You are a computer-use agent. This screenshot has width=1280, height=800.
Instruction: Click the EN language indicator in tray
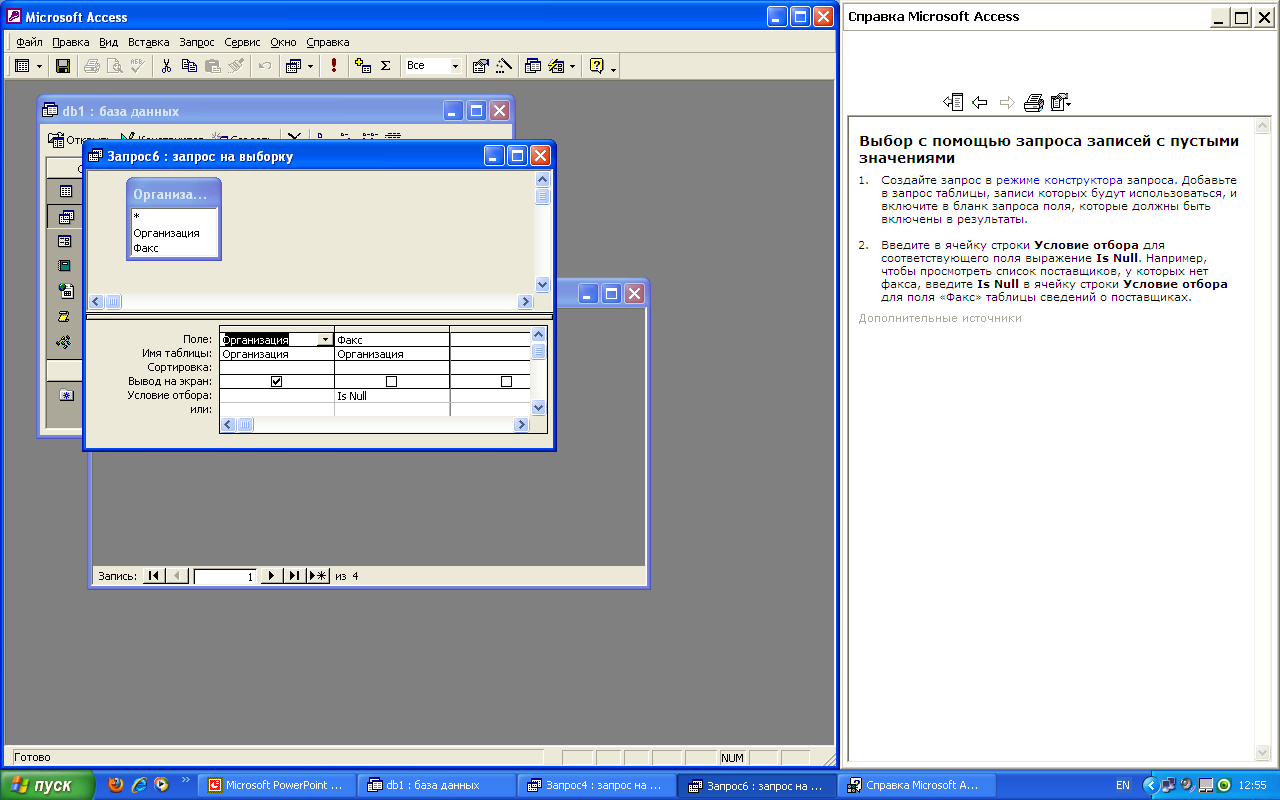click(x=1123, y=785)
